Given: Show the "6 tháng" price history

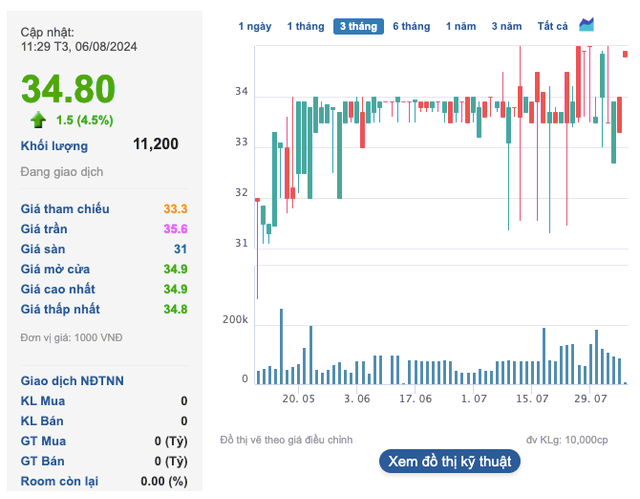Looking at the screenshot, I should point(411,26).
